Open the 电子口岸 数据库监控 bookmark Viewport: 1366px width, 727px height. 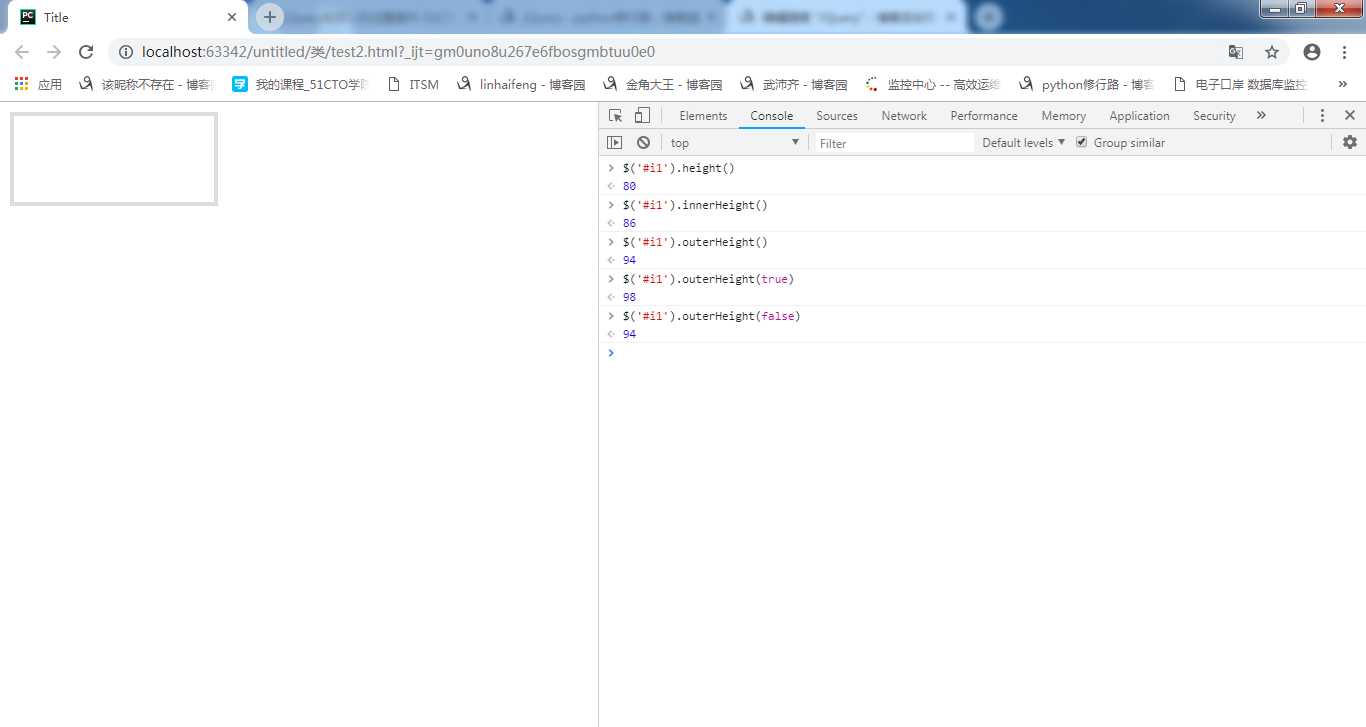click(1239, 84)
